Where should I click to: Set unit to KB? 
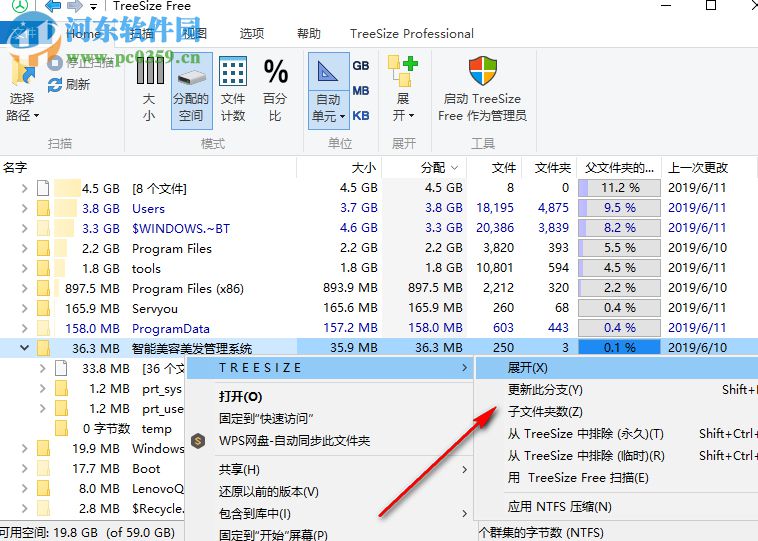pyautogui.click(x=361, y=116)
